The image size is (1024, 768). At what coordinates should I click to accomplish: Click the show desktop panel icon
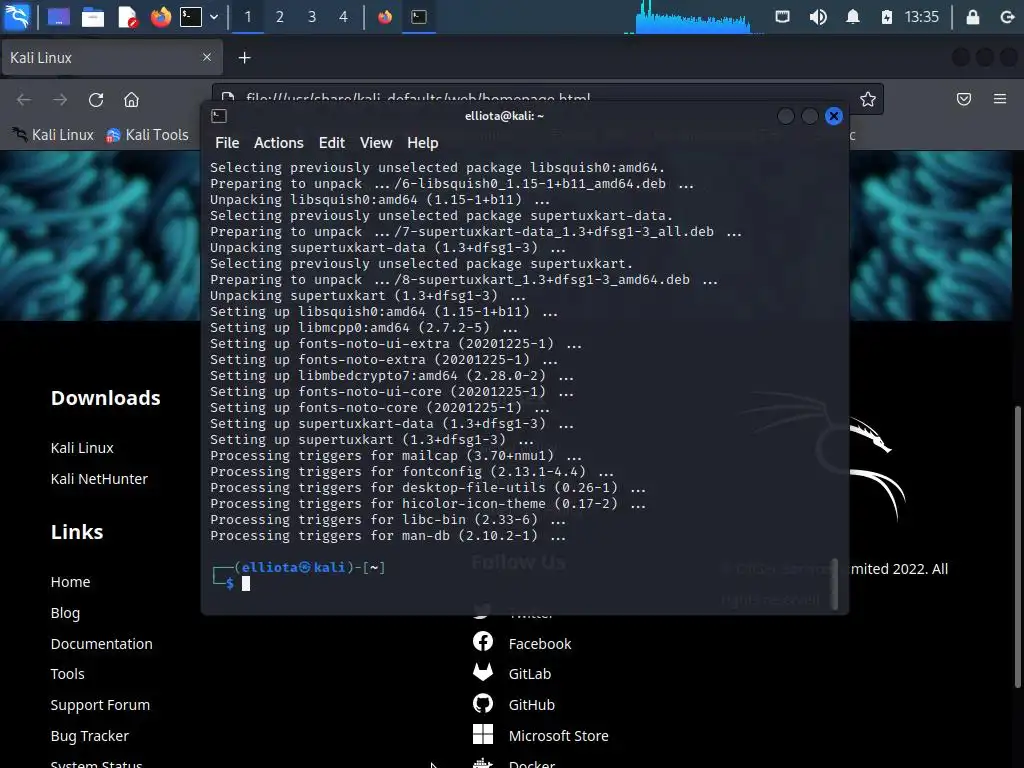point(59,16)
